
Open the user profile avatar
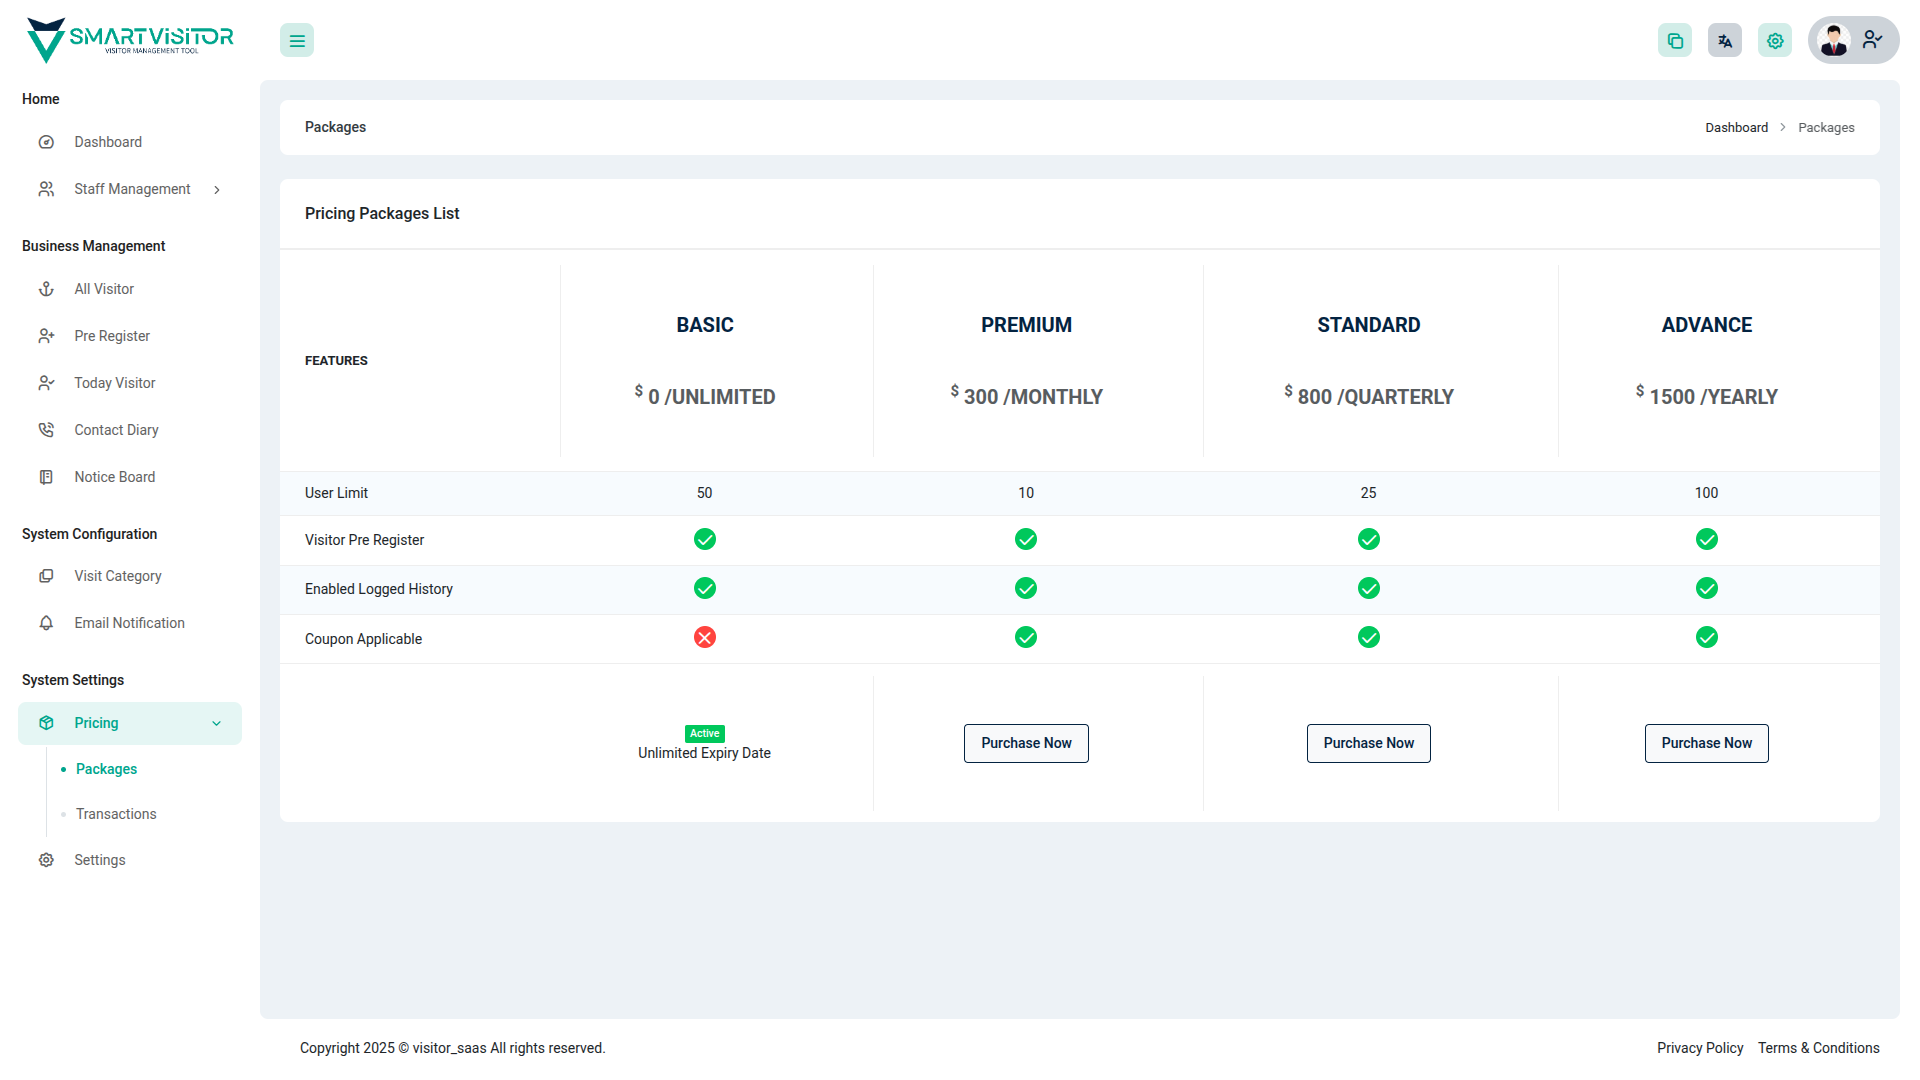[1834, 40]
